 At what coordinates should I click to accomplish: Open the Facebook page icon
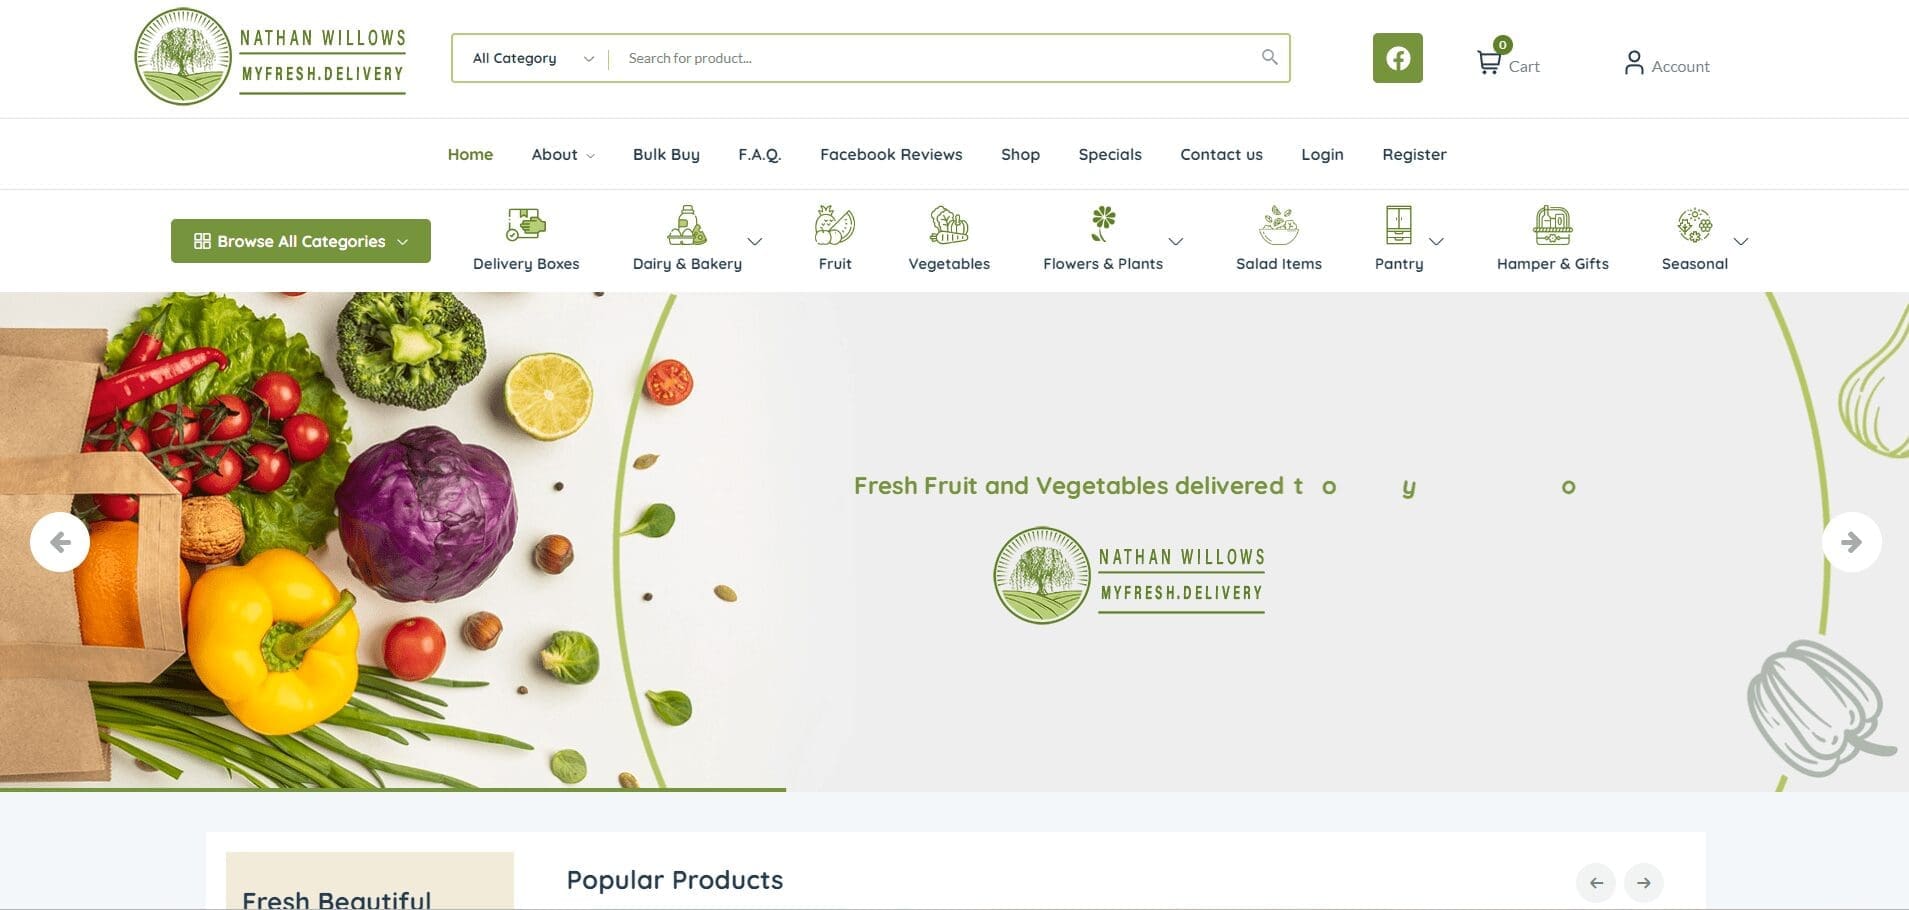[1397, 58]
